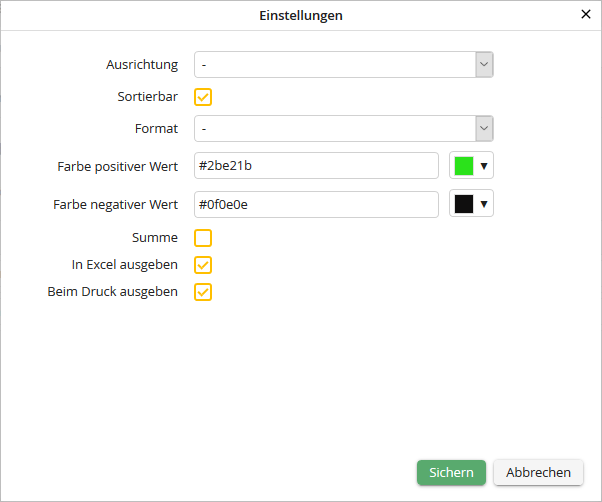This screenshot has width=602, height=502.
Task: Click the Sichern button
Action: (x=451, y=473)
